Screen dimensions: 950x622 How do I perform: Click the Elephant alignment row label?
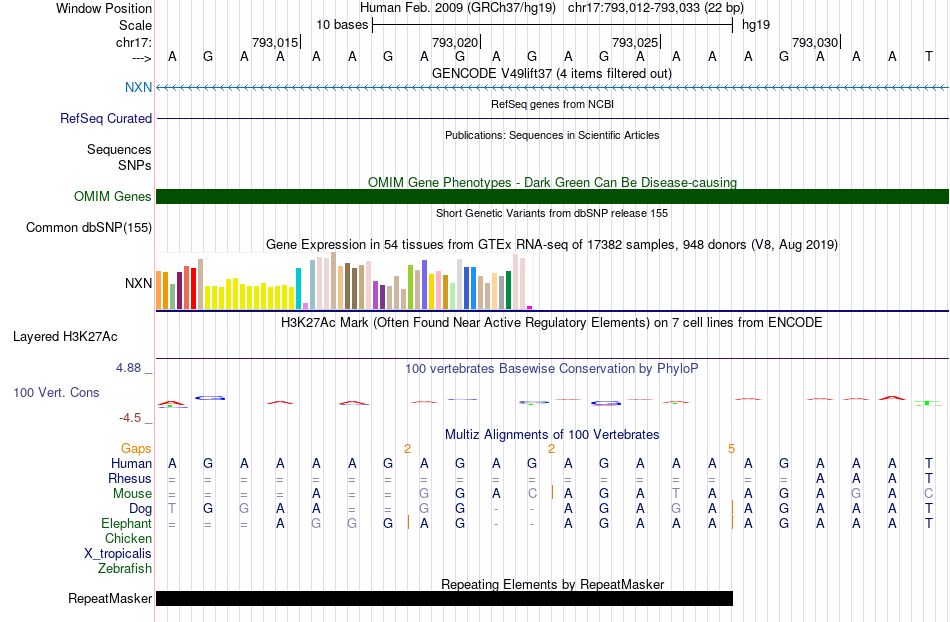click(127, 523)
